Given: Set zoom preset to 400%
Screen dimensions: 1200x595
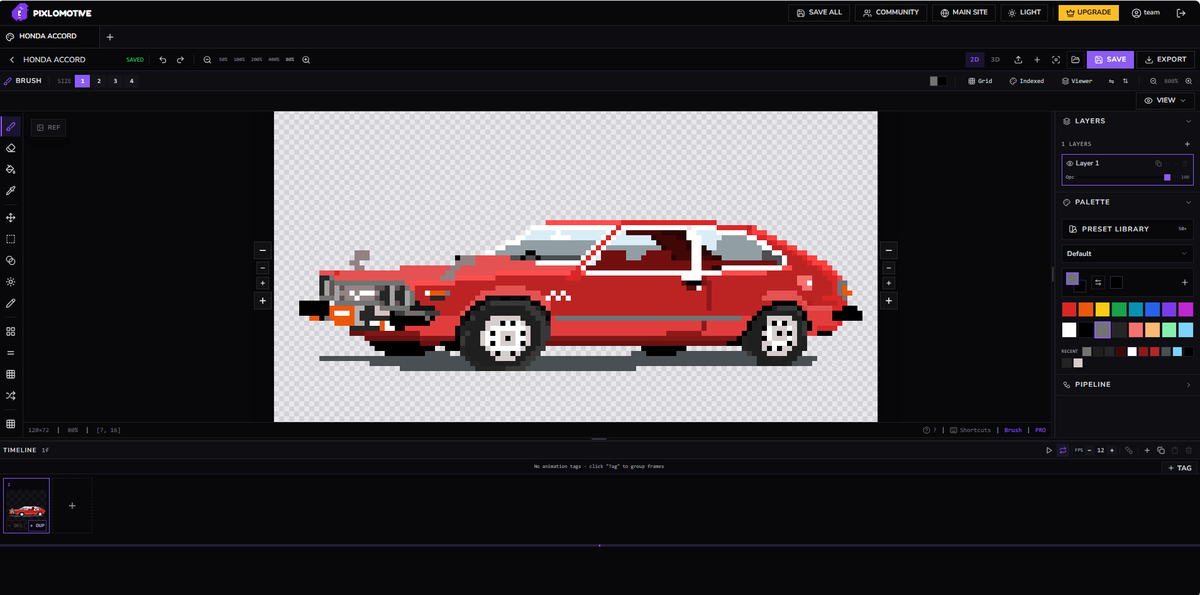Looking at the screenshot, I should pos(273,60).
